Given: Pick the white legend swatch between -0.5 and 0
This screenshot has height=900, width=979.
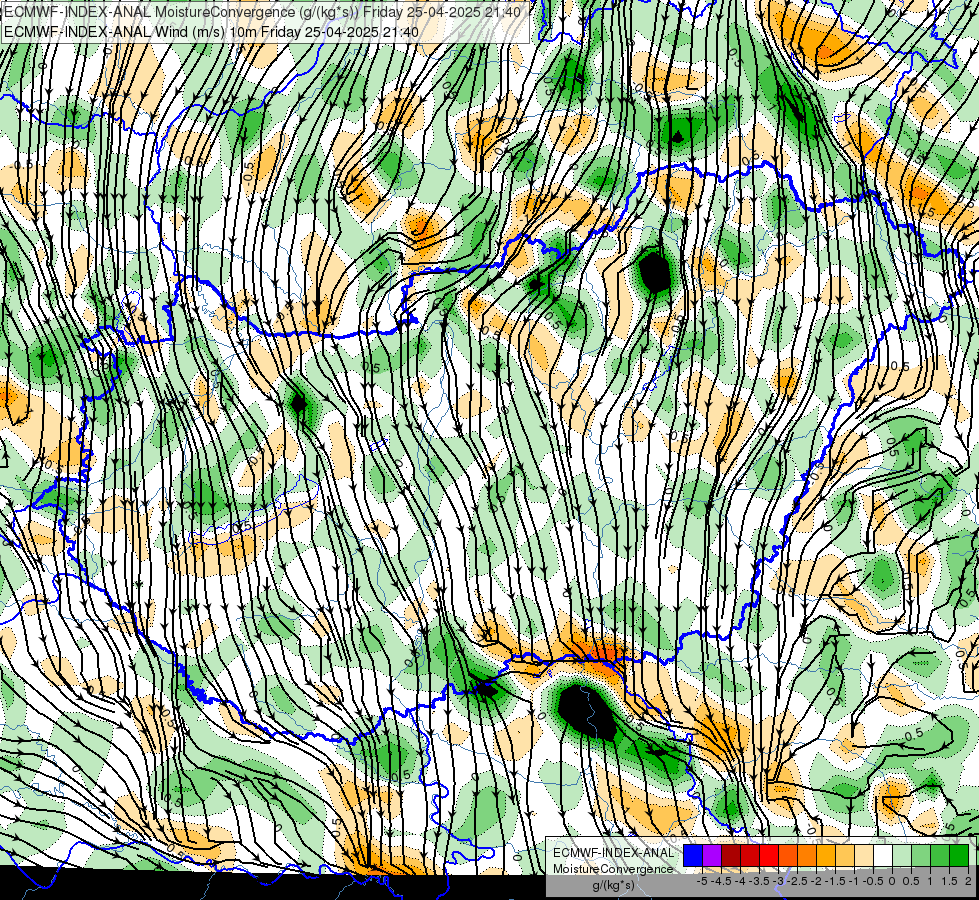Looking at the screenshot, I should (x=883, y=856).
